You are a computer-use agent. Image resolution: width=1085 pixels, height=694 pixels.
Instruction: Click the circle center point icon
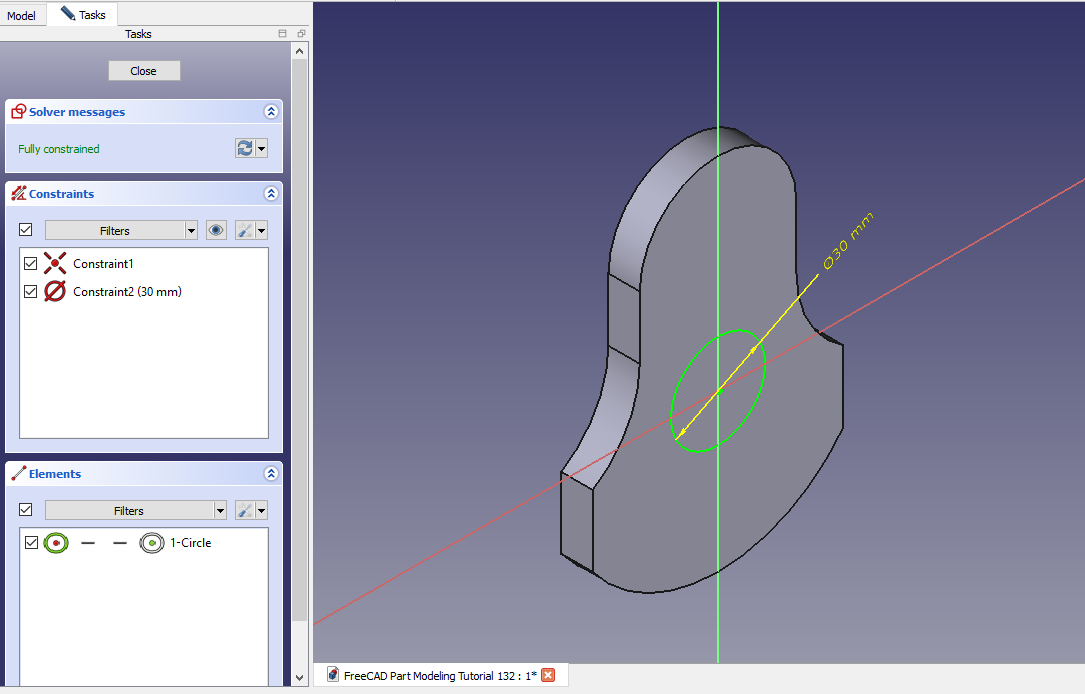[x=151, y=543]
